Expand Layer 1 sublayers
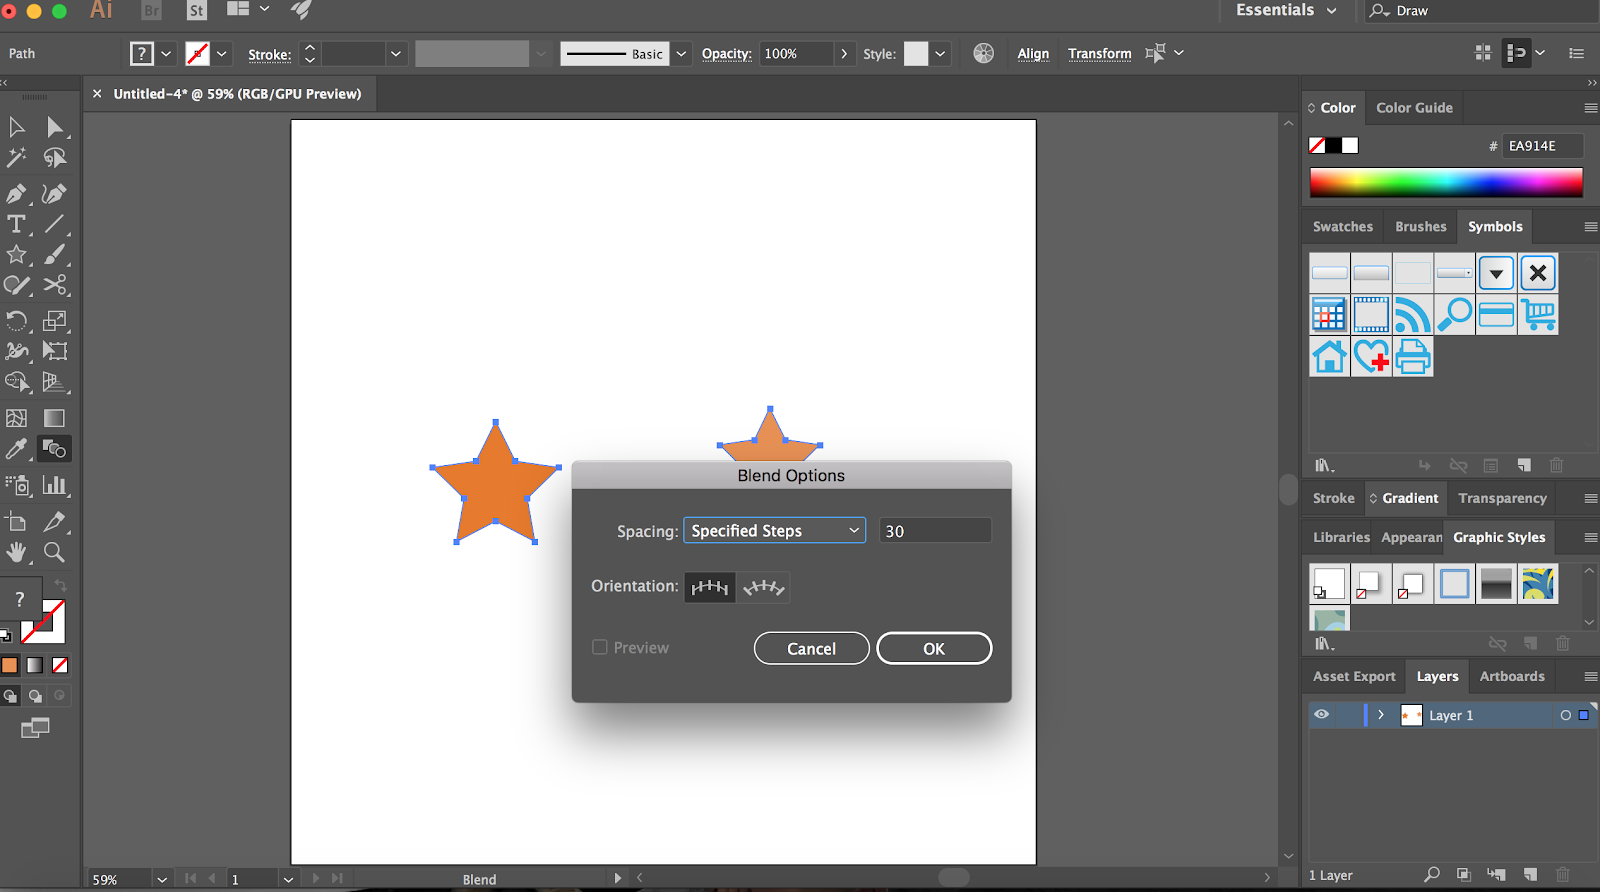This screenshot has width=1600, height=892. [1381, 715]
